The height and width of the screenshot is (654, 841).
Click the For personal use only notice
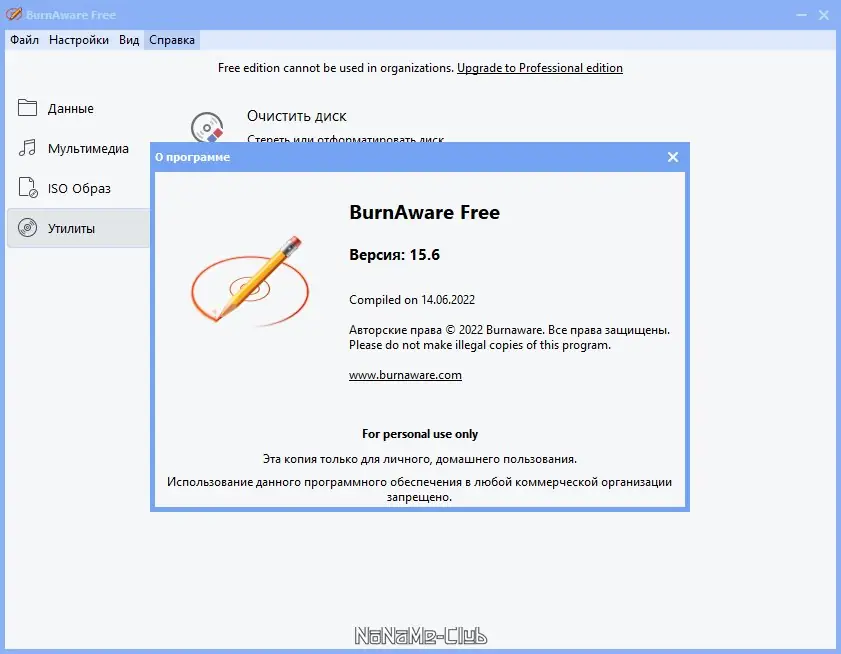(x=420, y=434)
